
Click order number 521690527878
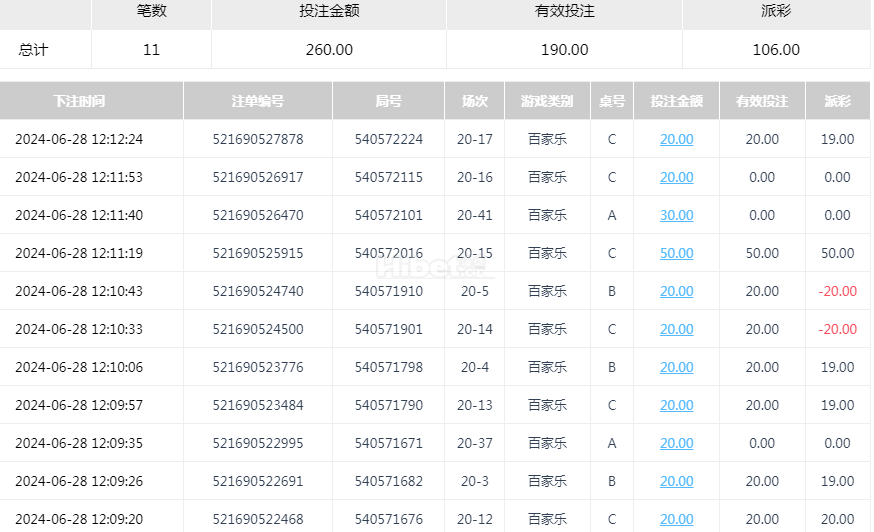point(258,139)
